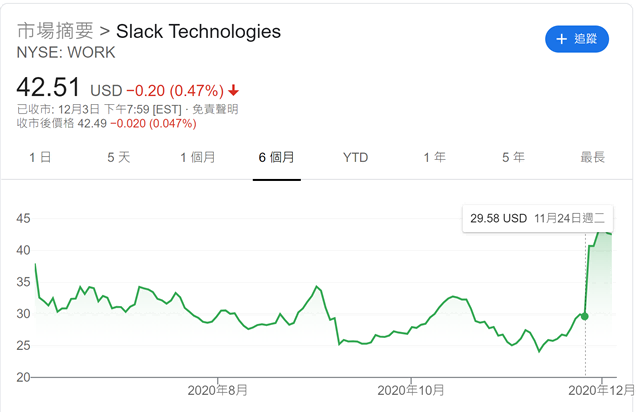Show the 1 年 chart range
The width and height of the screenshot is (640, 412).
click(x=434, y=157)
